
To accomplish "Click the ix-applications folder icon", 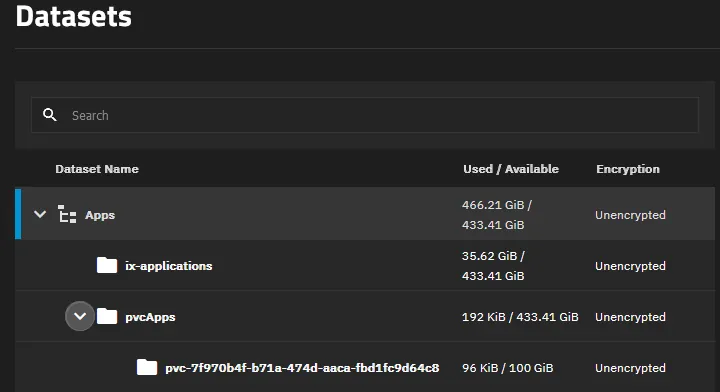I will pos(107,265).
